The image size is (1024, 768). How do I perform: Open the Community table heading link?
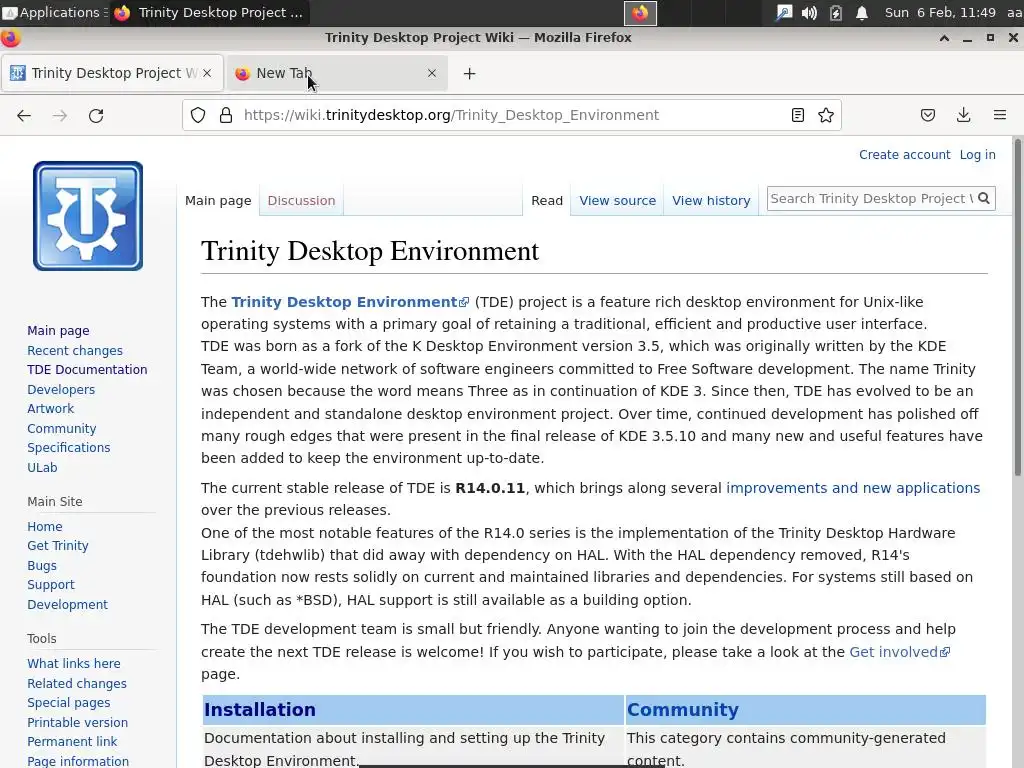(682, 709)
